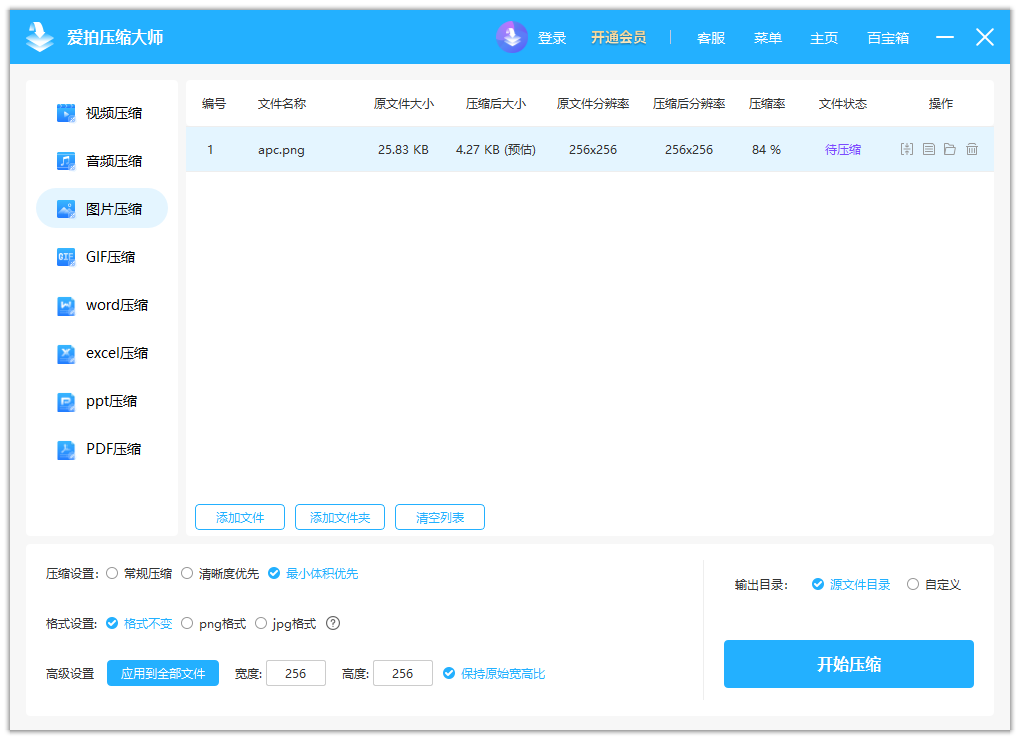This screenshot has width=1020, height=740.
Task: Open the 百宝箱 toolbox menu
Action: click(x=888, y=38)
